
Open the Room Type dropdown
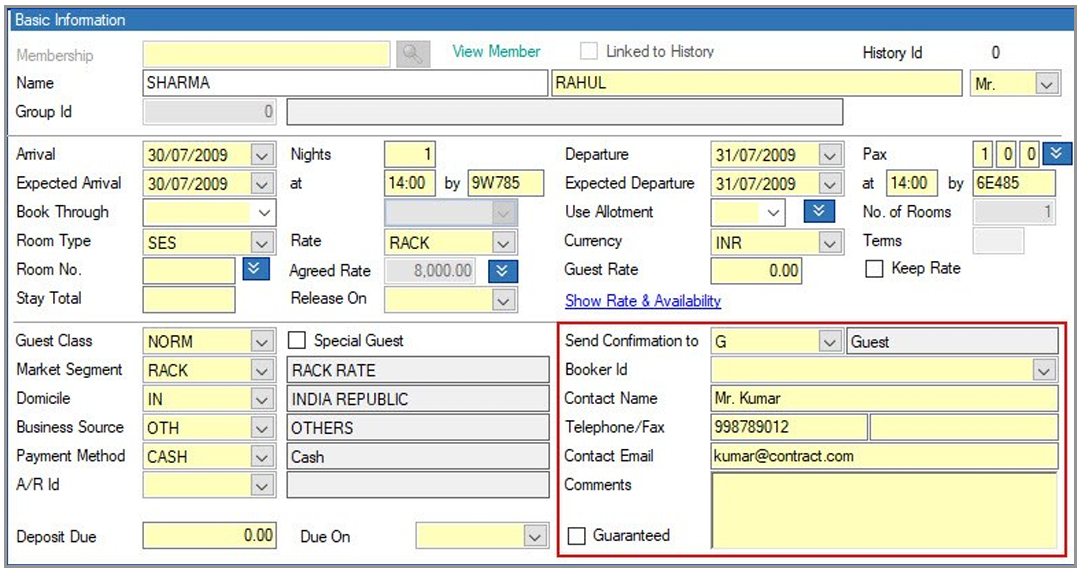(261, 242)
